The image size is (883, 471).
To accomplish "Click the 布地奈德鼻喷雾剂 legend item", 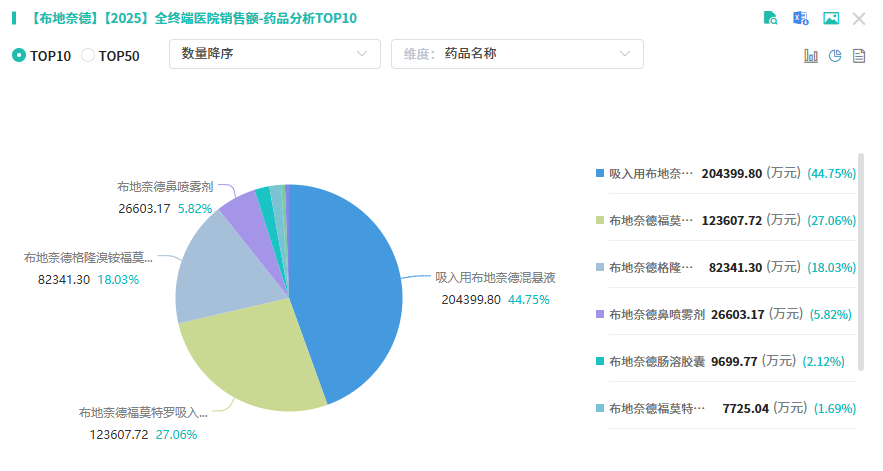I will point(656,314).
